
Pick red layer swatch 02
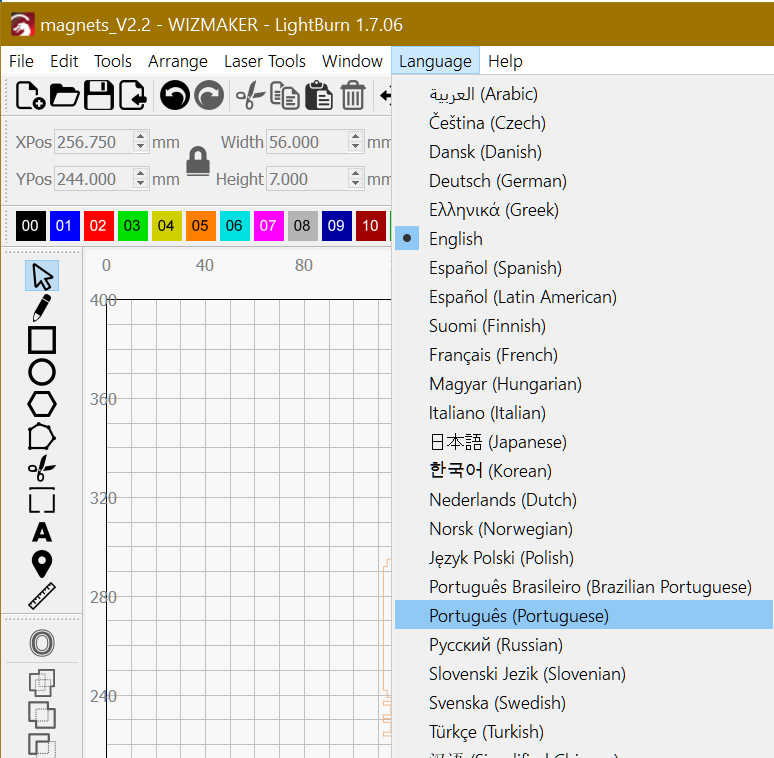[x=99, y=226]
